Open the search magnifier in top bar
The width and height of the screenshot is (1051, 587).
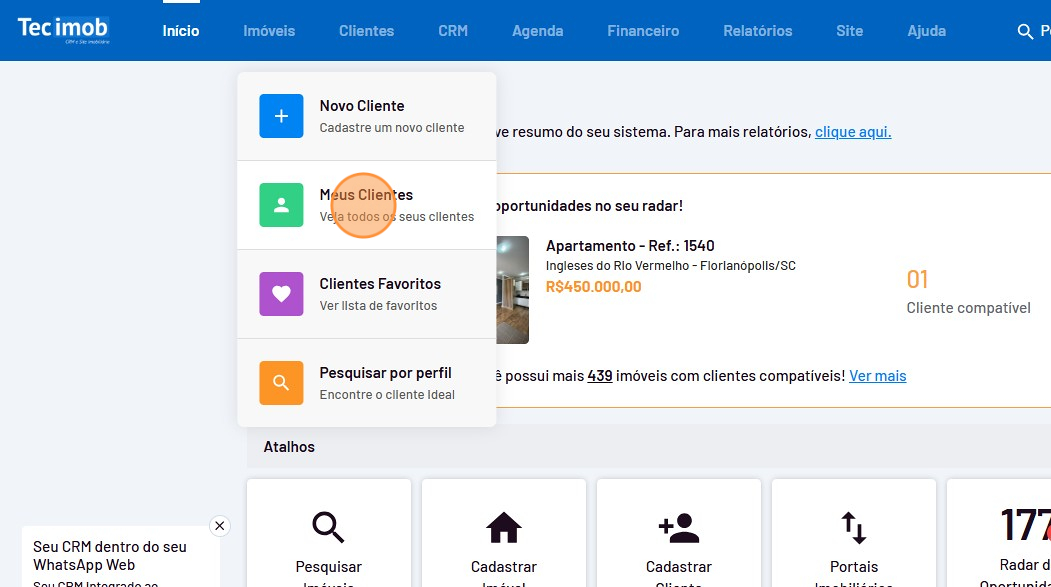[x=1024, y=32]
